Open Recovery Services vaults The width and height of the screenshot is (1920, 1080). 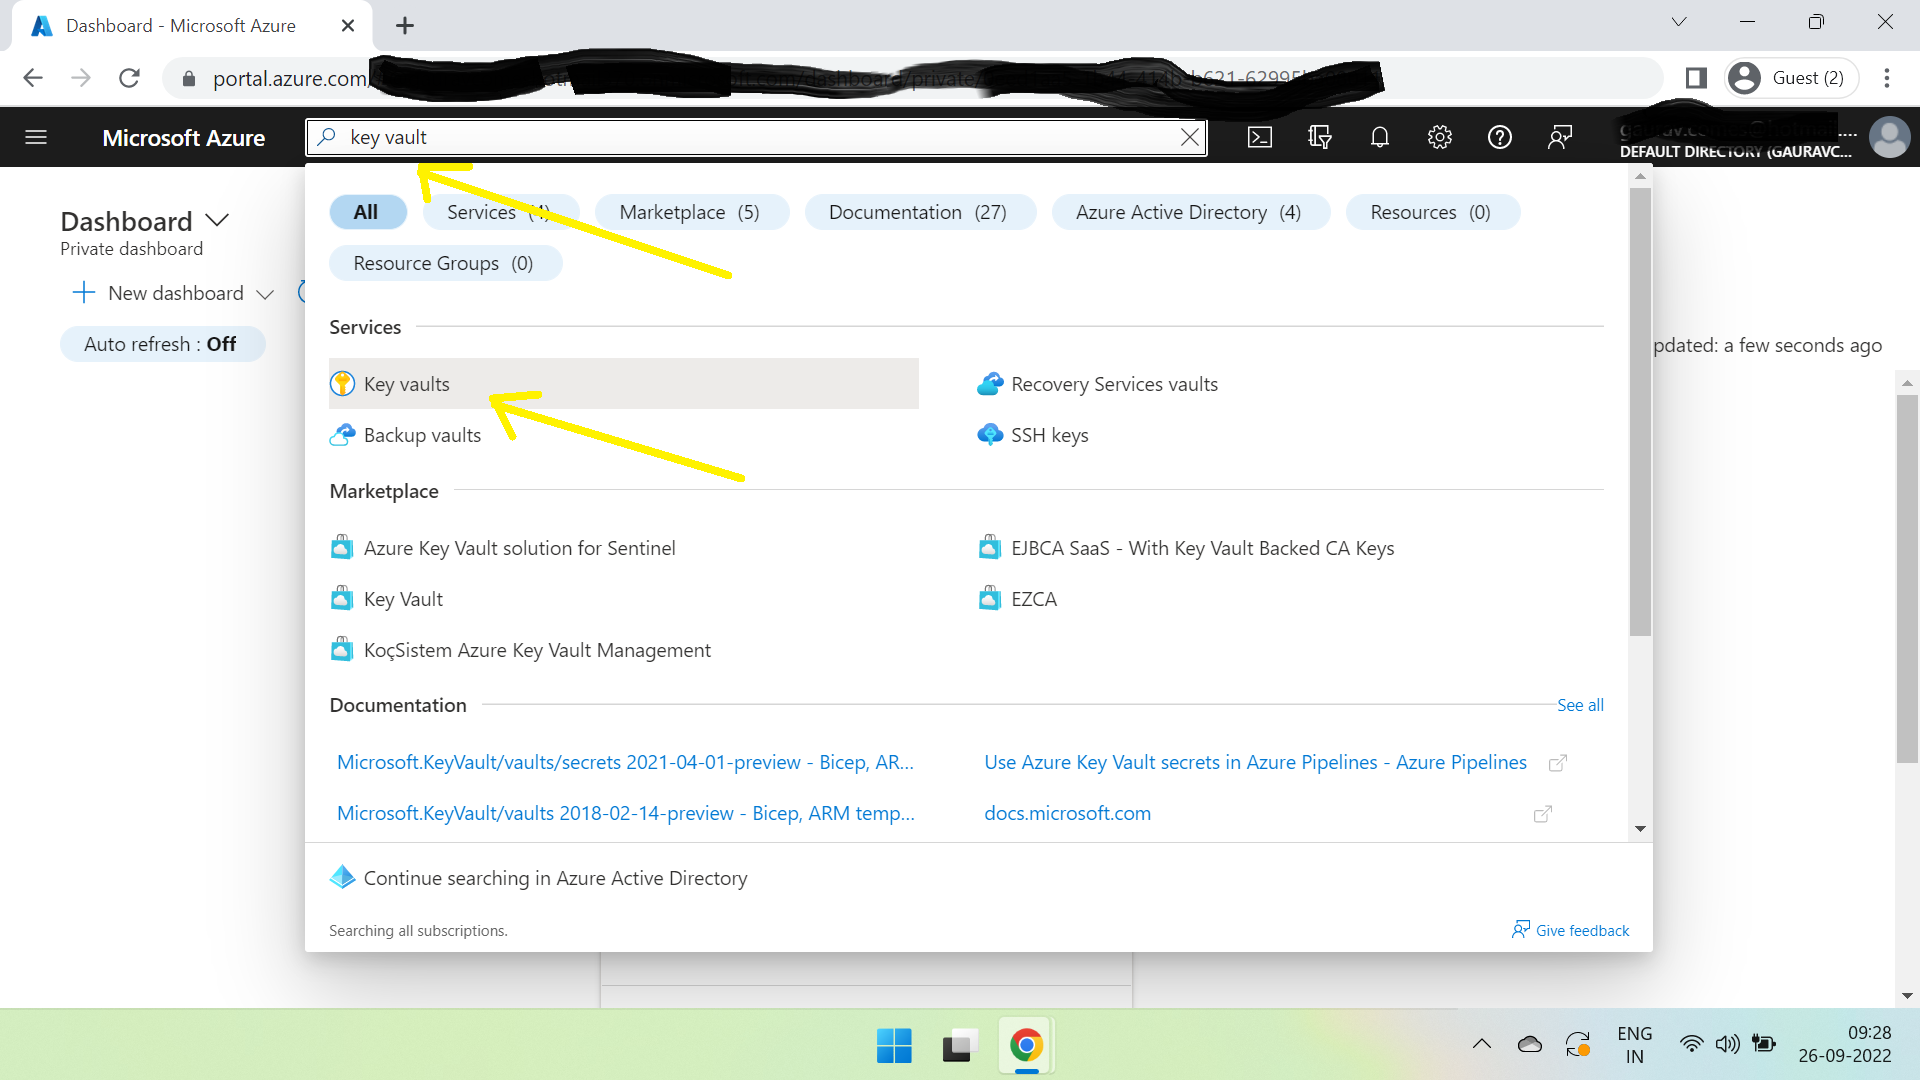pyautogui.click(x=1114, y=384)
